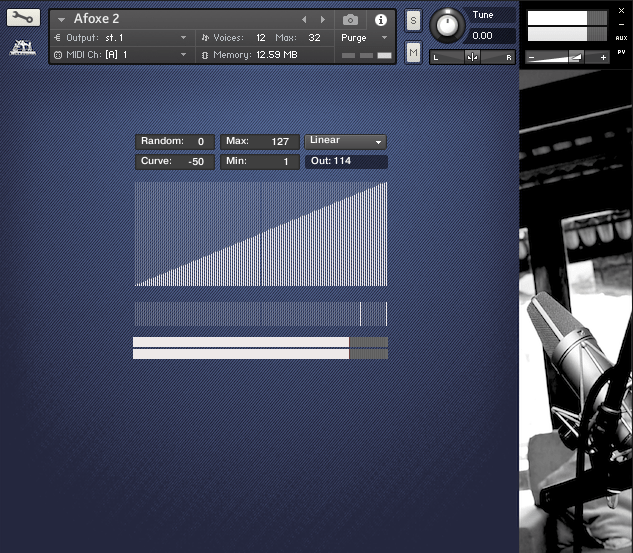
Task: Click the pan center icon between L and R
Action: coord(472,58)
